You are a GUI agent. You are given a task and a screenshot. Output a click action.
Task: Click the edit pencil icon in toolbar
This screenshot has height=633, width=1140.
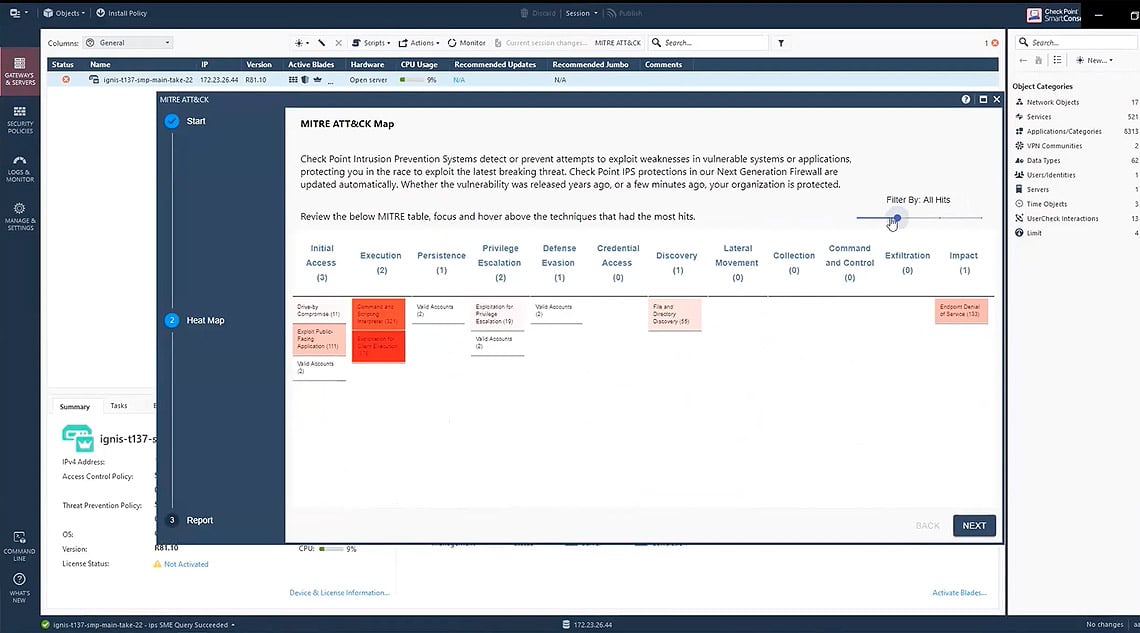coord(321,43)
